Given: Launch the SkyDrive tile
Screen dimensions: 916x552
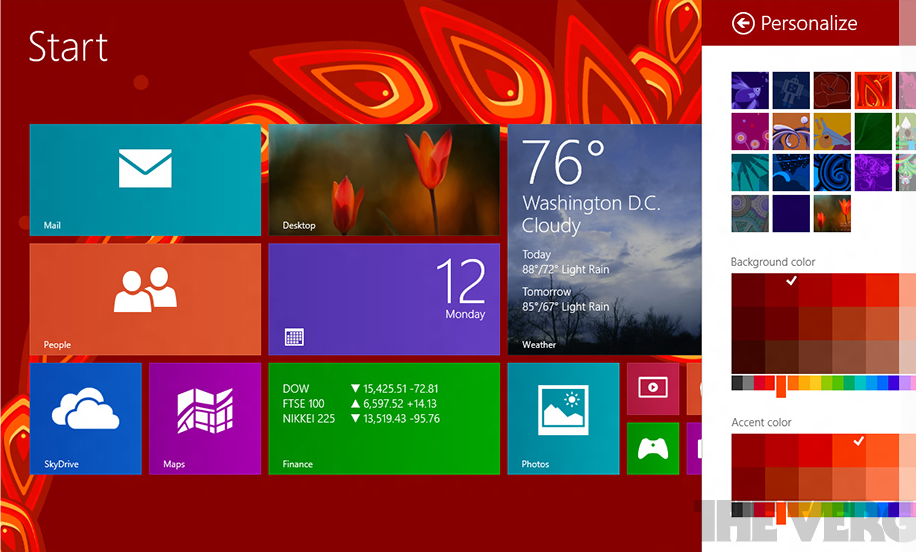Looking at the screenshot, I should tap(85, 418).
